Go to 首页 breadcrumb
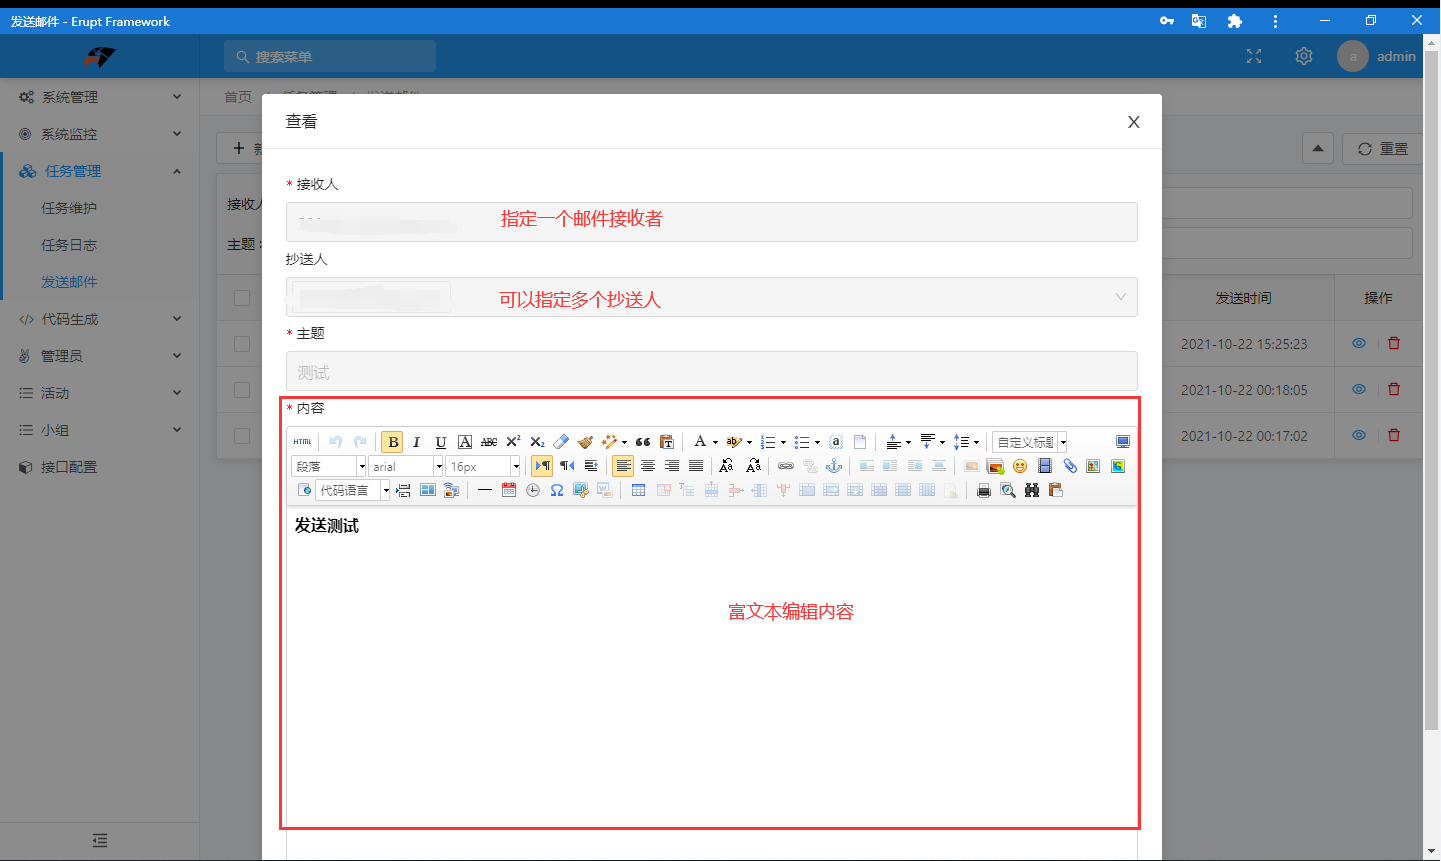 coord(238,97)
